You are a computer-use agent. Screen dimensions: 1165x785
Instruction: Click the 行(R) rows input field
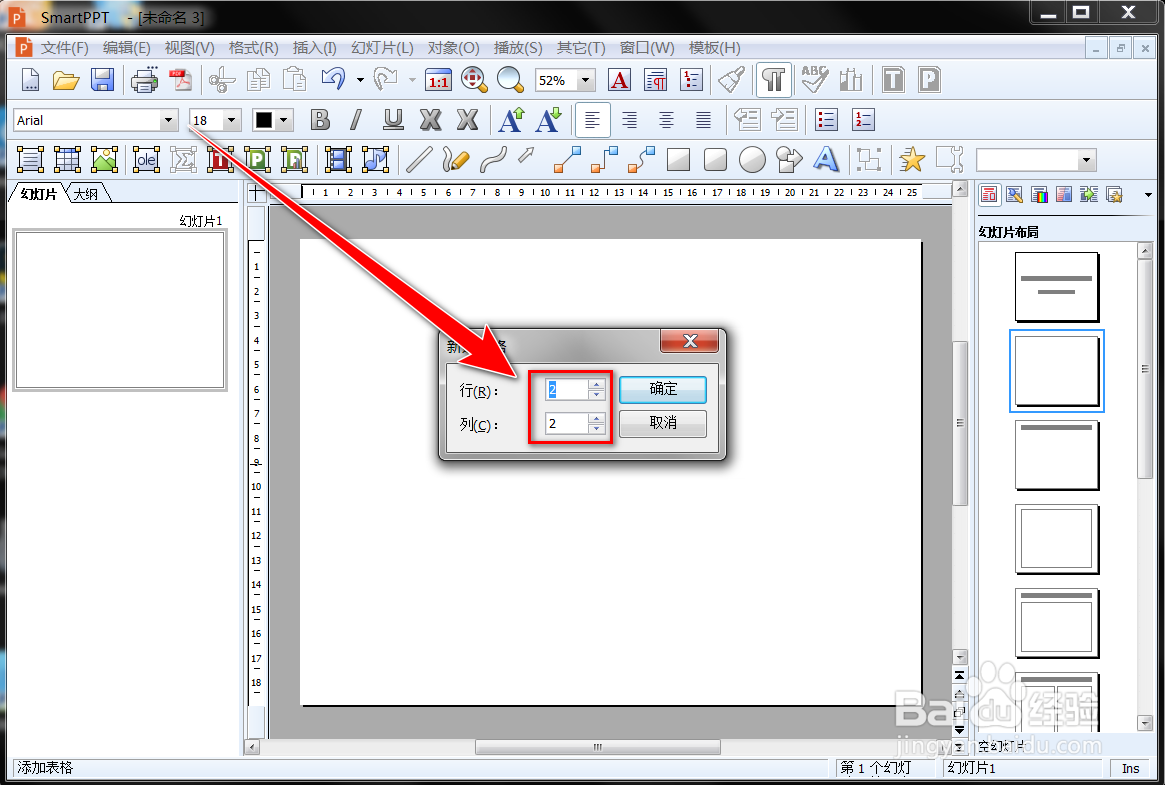[568, 389]
